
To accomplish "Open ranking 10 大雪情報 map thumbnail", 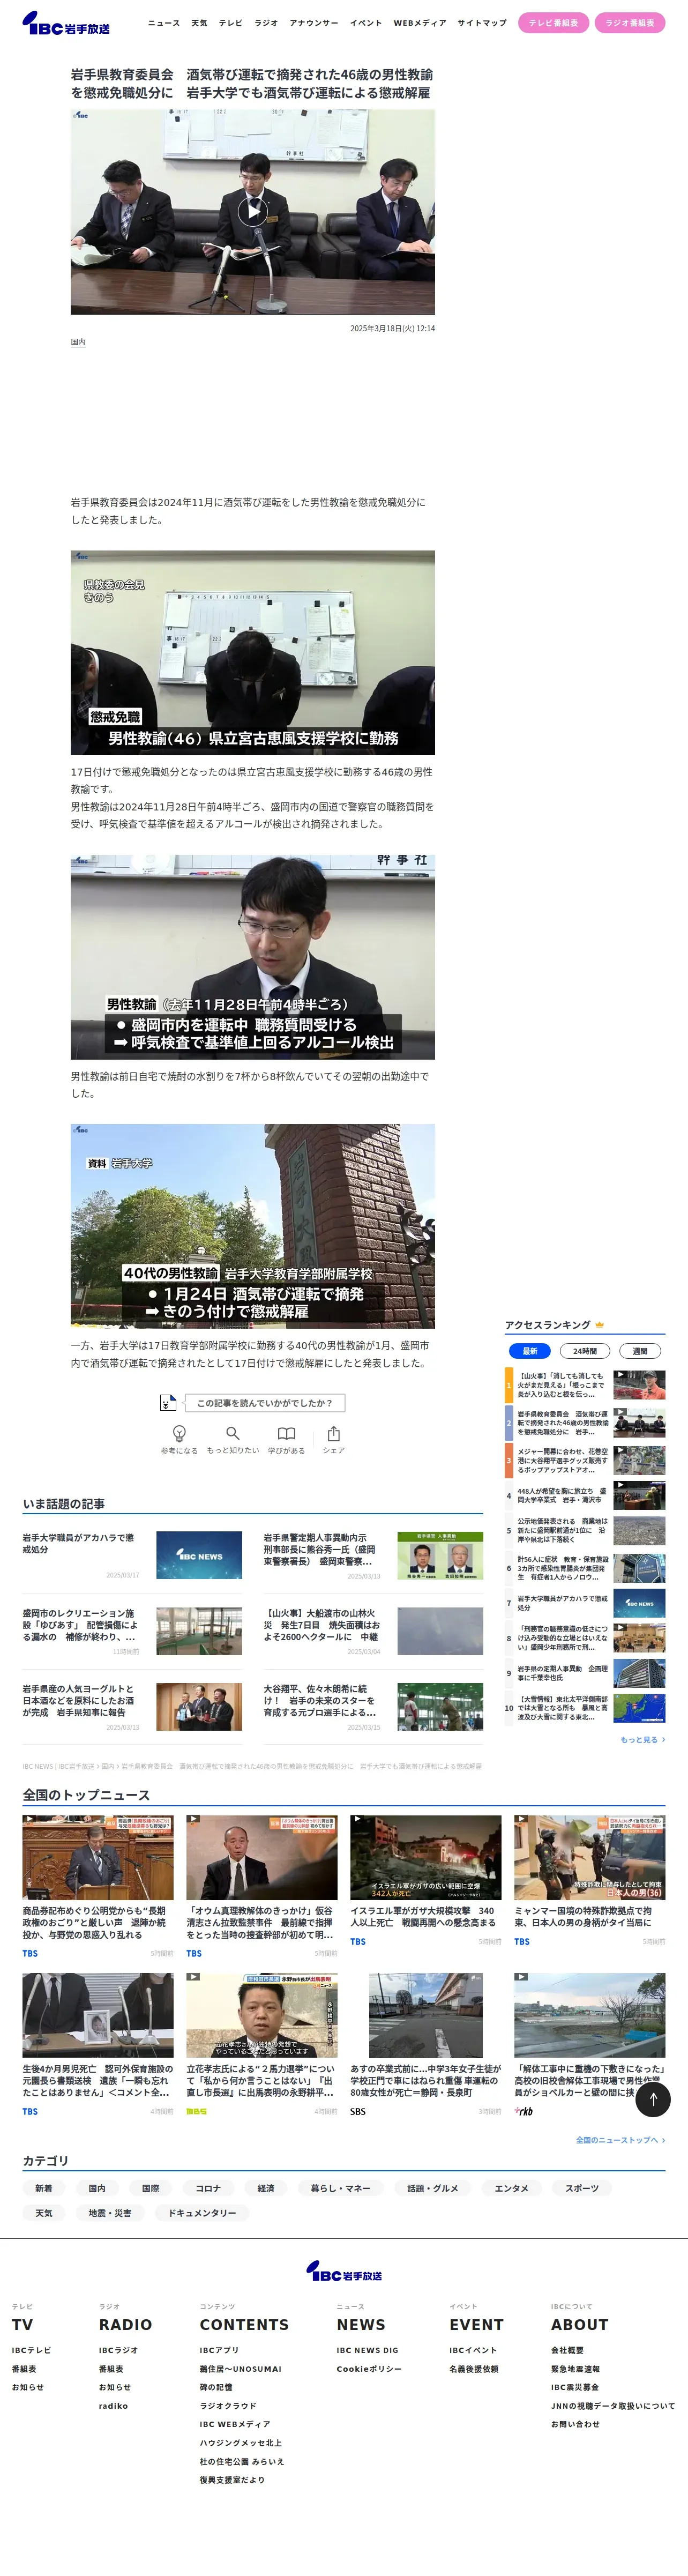I will pyautogui.click(x=639, y=1707).
